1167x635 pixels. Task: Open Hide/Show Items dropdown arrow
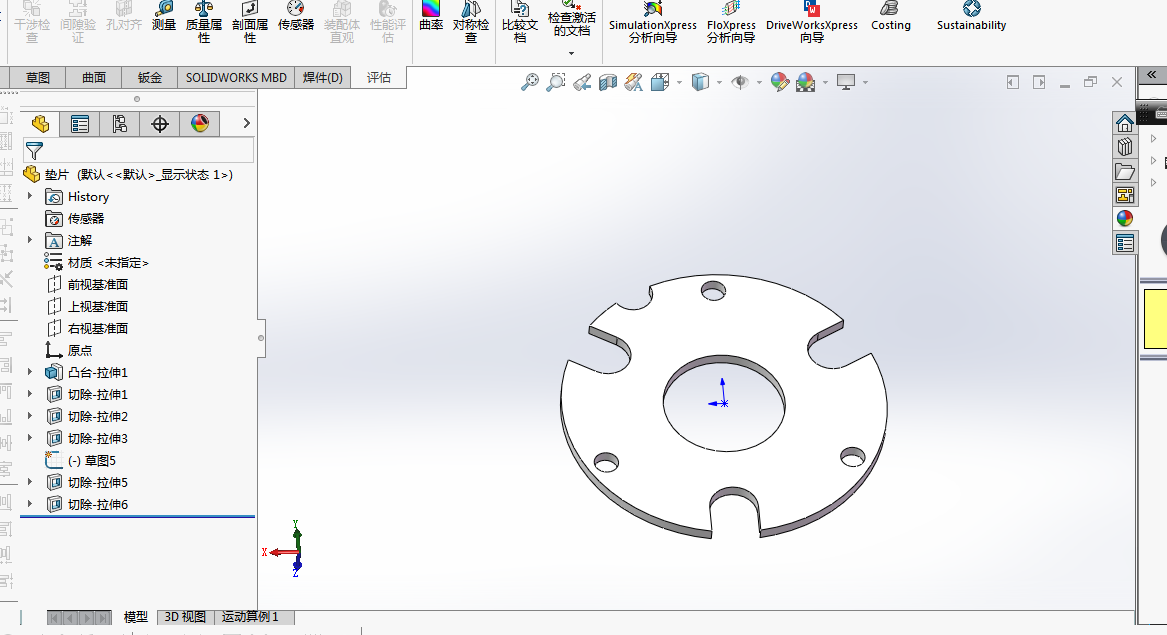(758, 83)
